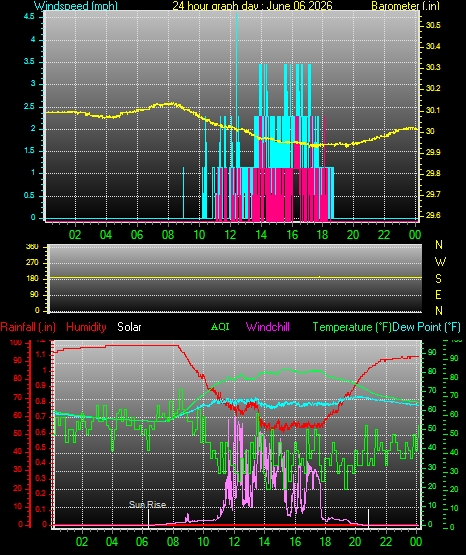Select the Dew Point (°F) legend label
This screenshot has height=555, width=466.
[426, 327]
